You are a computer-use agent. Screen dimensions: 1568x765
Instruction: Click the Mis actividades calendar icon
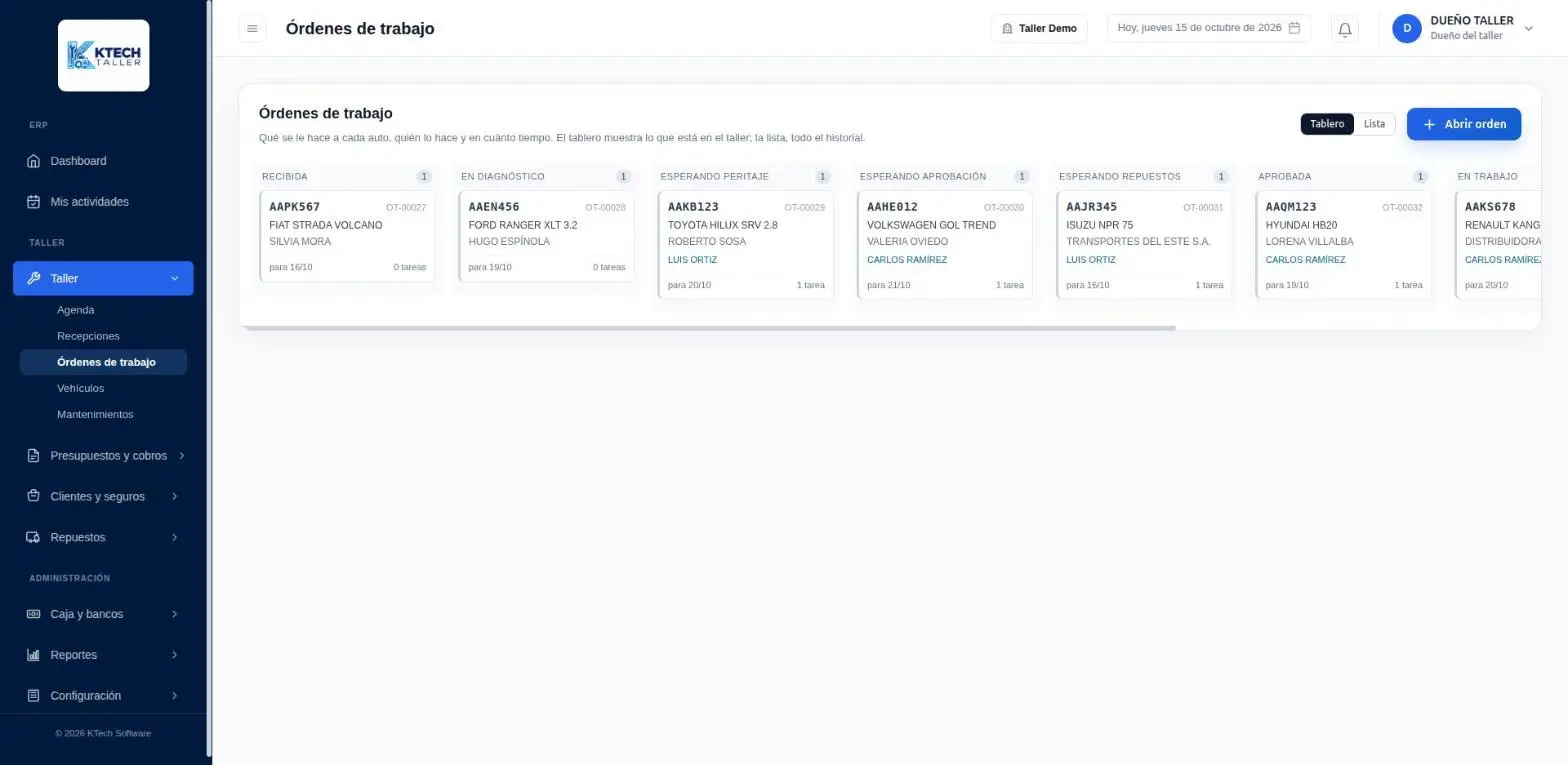[x=33, y=202]
